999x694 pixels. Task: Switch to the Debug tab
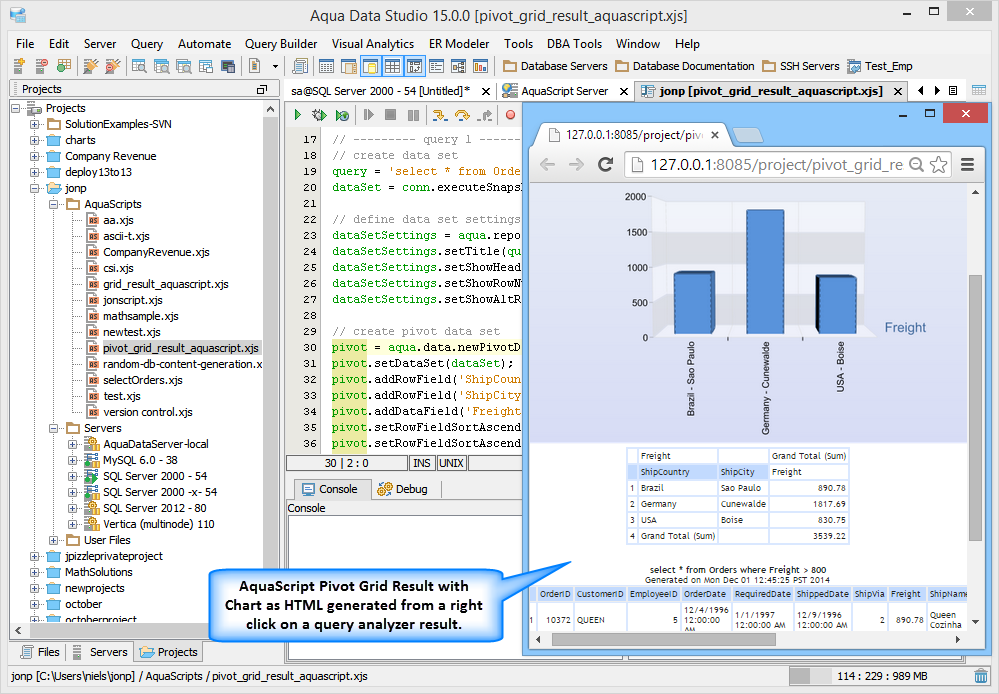403,489
